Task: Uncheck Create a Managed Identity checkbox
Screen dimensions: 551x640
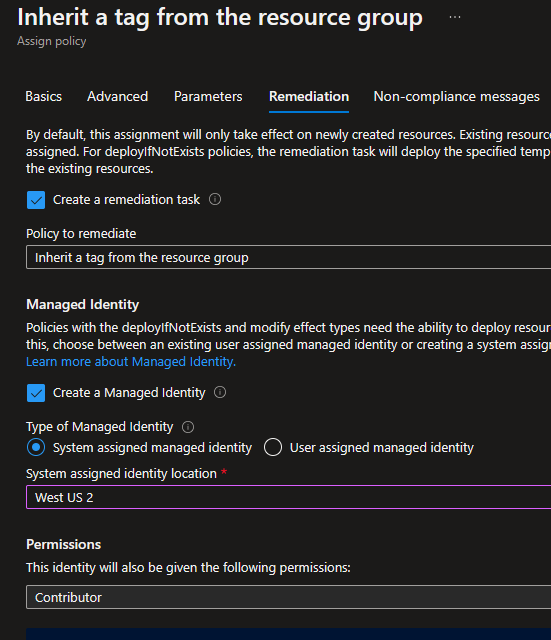Action: pos(36,393)
